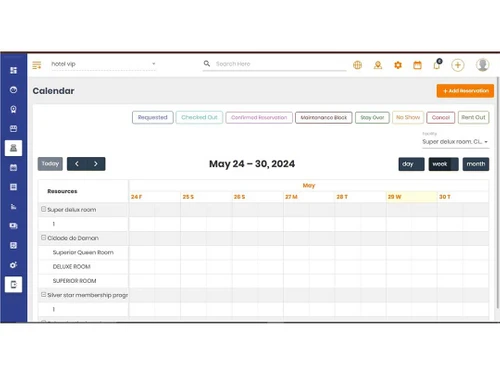Viewport: 500px width, 375px height.
Task: Open the notifications bell icon
Action: [x=437, y=64]
